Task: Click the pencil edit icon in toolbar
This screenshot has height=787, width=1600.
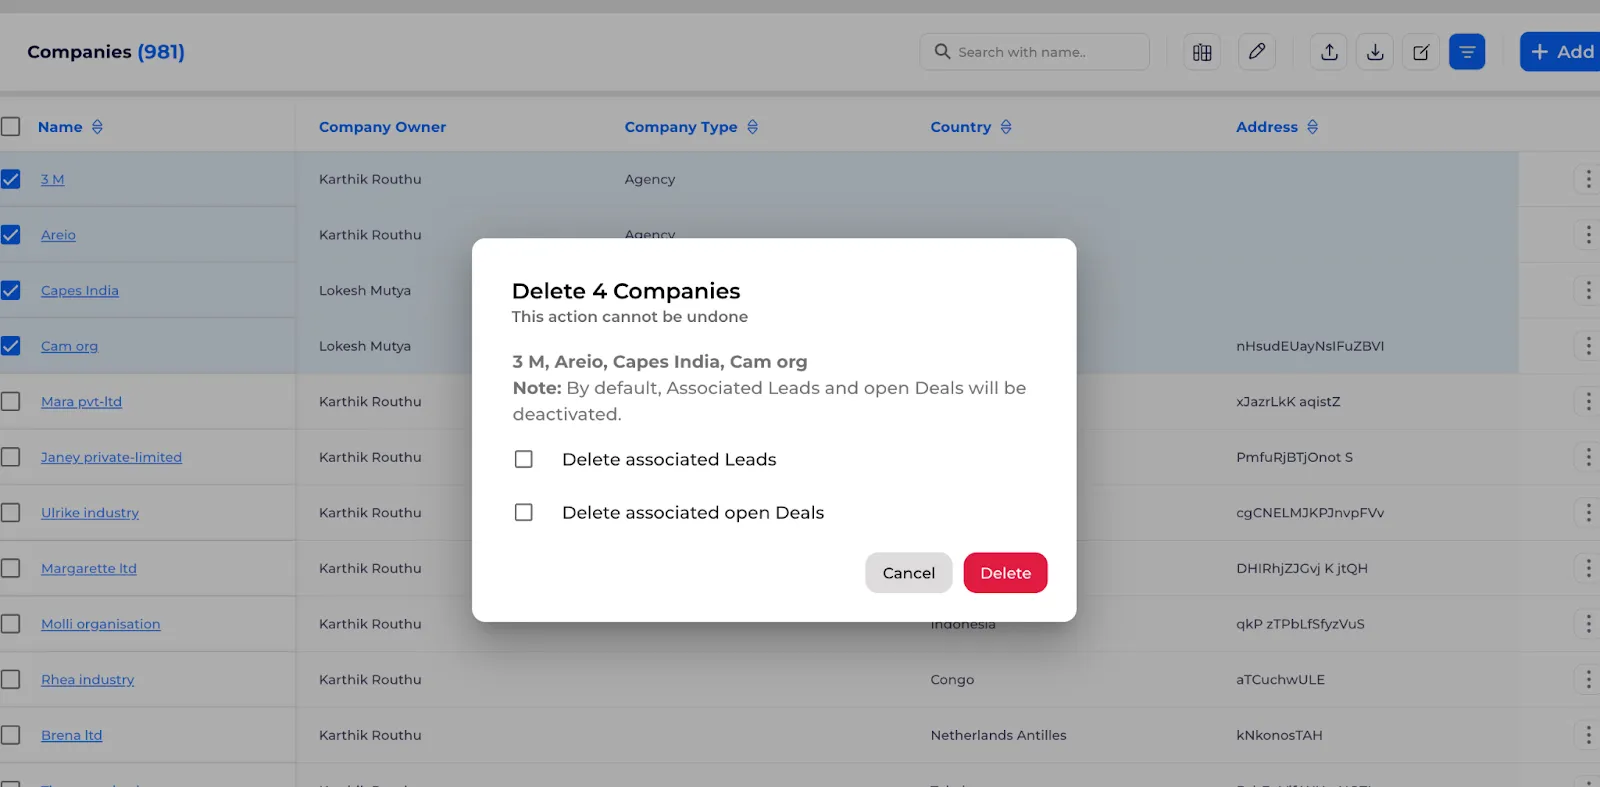Action: click(x=1257, y=52)
